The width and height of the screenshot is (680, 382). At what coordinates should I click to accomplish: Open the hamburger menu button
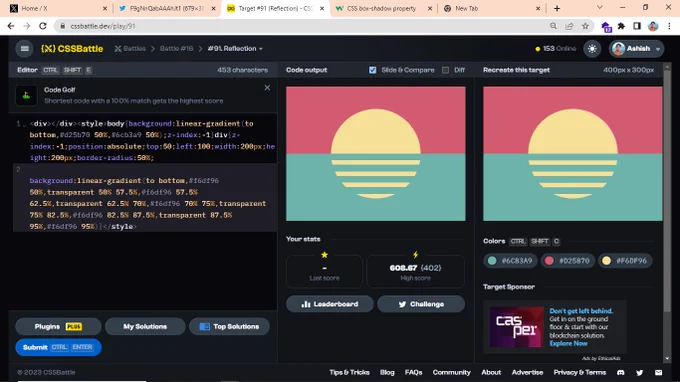click(x=25, y=49)
